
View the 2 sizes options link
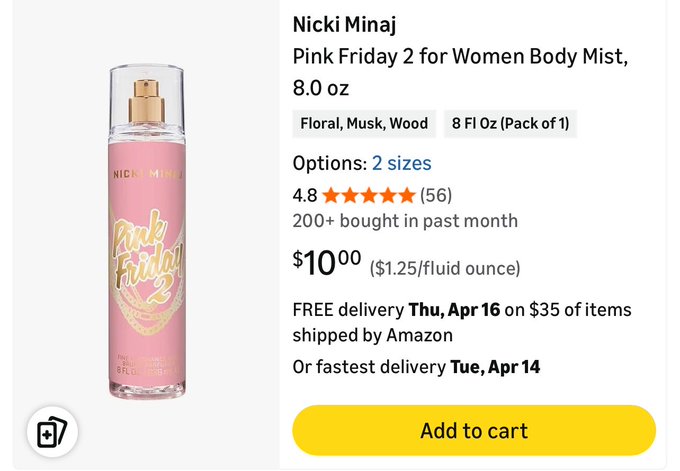[401, 163]
